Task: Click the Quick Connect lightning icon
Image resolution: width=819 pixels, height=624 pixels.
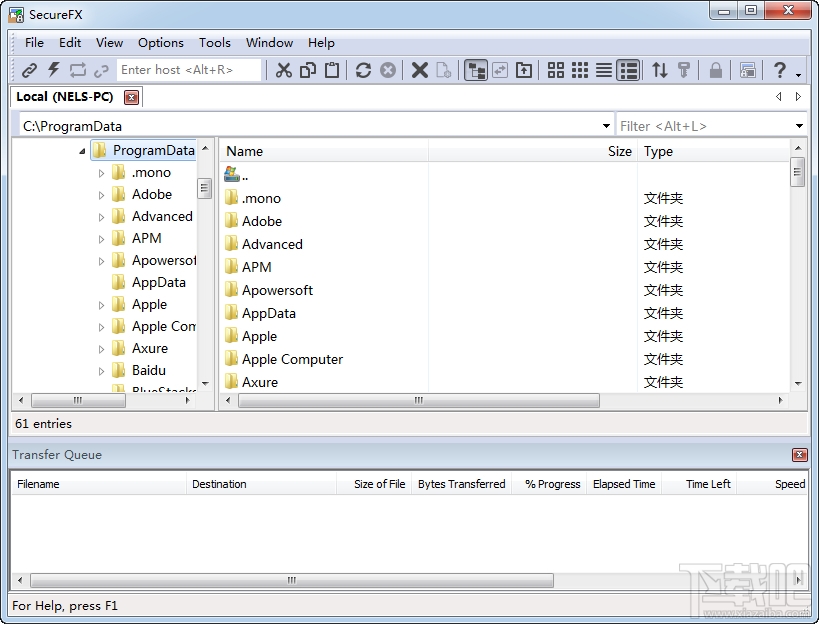Action: point(53,70)
